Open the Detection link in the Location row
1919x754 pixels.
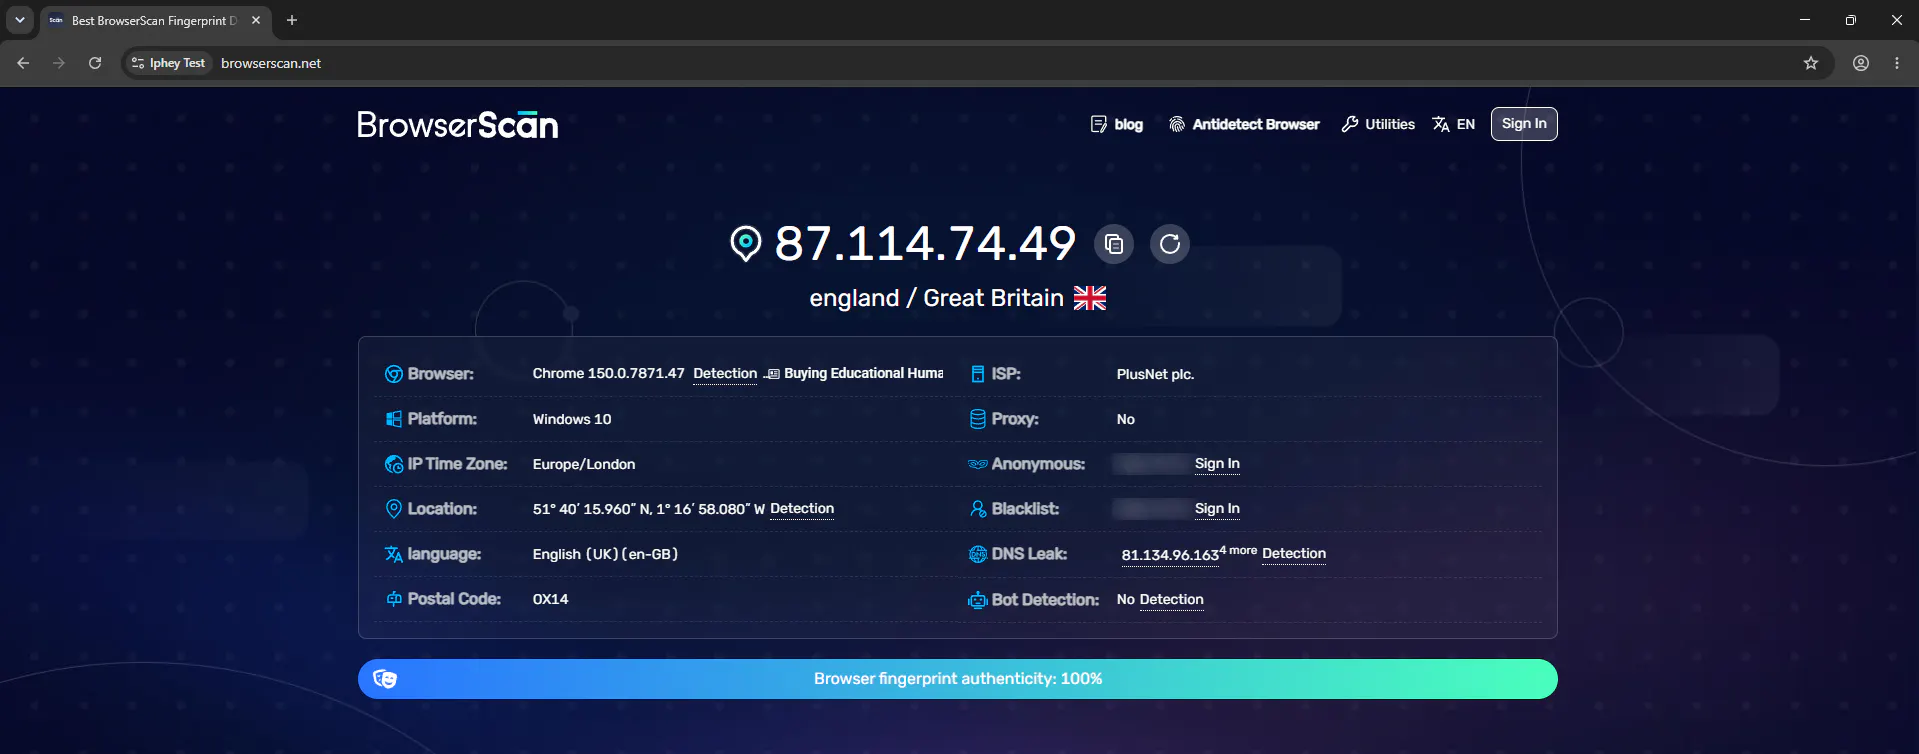point(802,509)
